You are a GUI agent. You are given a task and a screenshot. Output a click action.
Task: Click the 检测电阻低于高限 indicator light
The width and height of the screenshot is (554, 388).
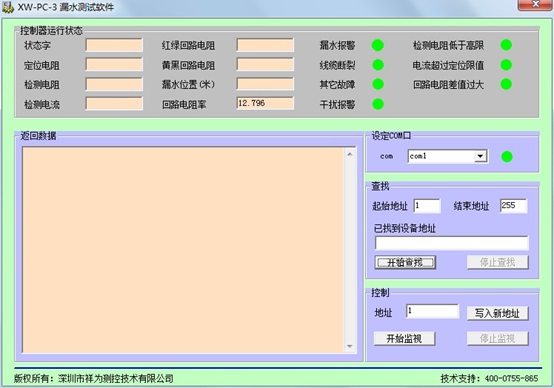pyautogui.click(x=506, y=45)
